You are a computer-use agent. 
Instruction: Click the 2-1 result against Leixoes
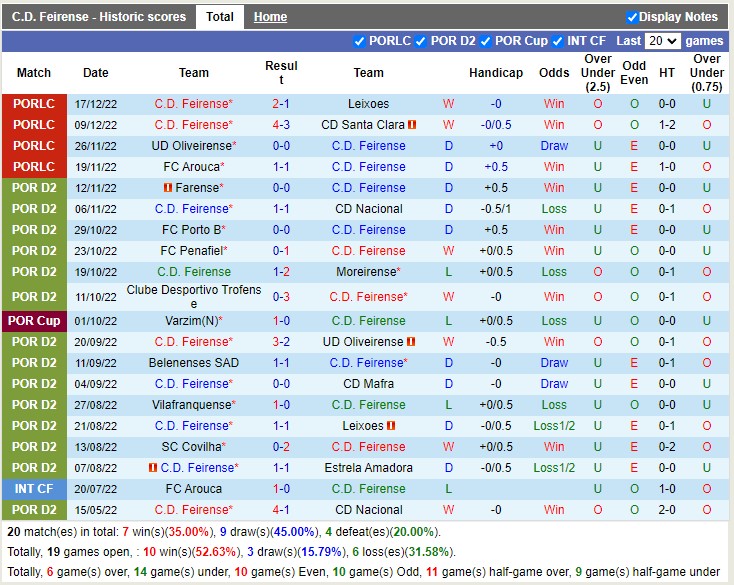coord(281,104)
